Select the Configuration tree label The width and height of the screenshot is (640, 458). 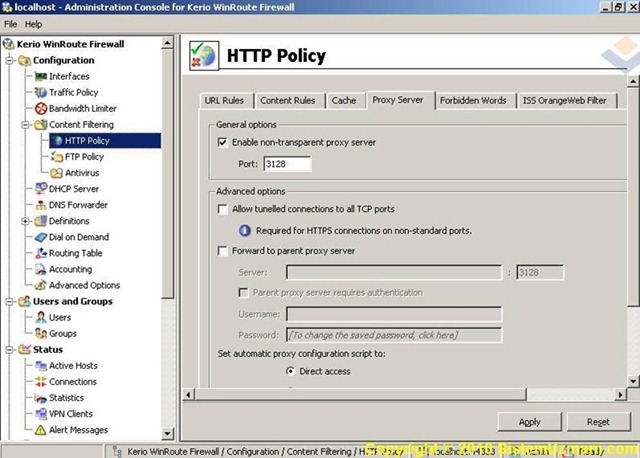coord(63,60)
